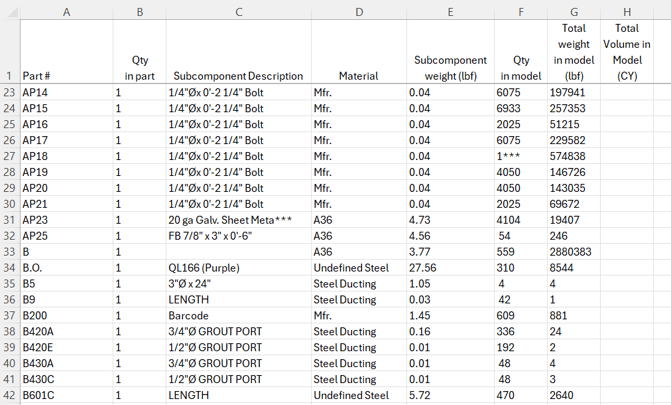Click the Subcomponent Description header cell
Viewport: 671px width, 405px height.
tap(239, 52)
